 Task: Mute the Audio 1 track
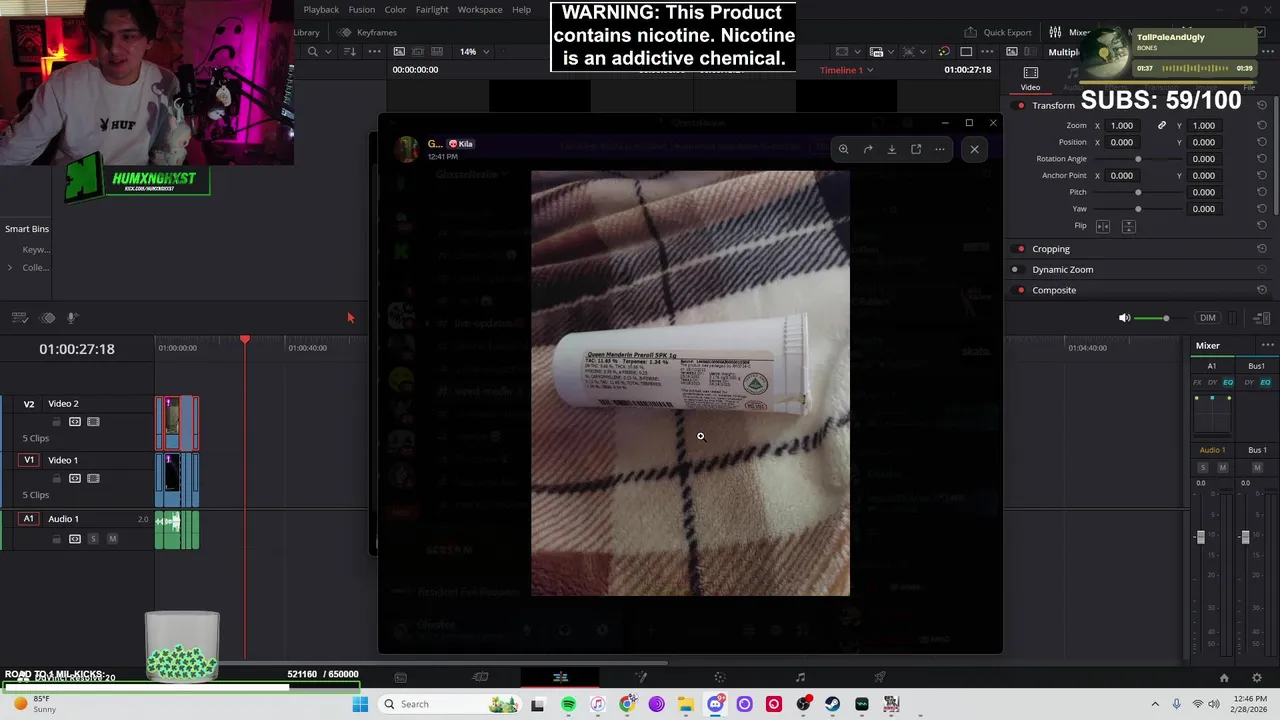[112, 539]
